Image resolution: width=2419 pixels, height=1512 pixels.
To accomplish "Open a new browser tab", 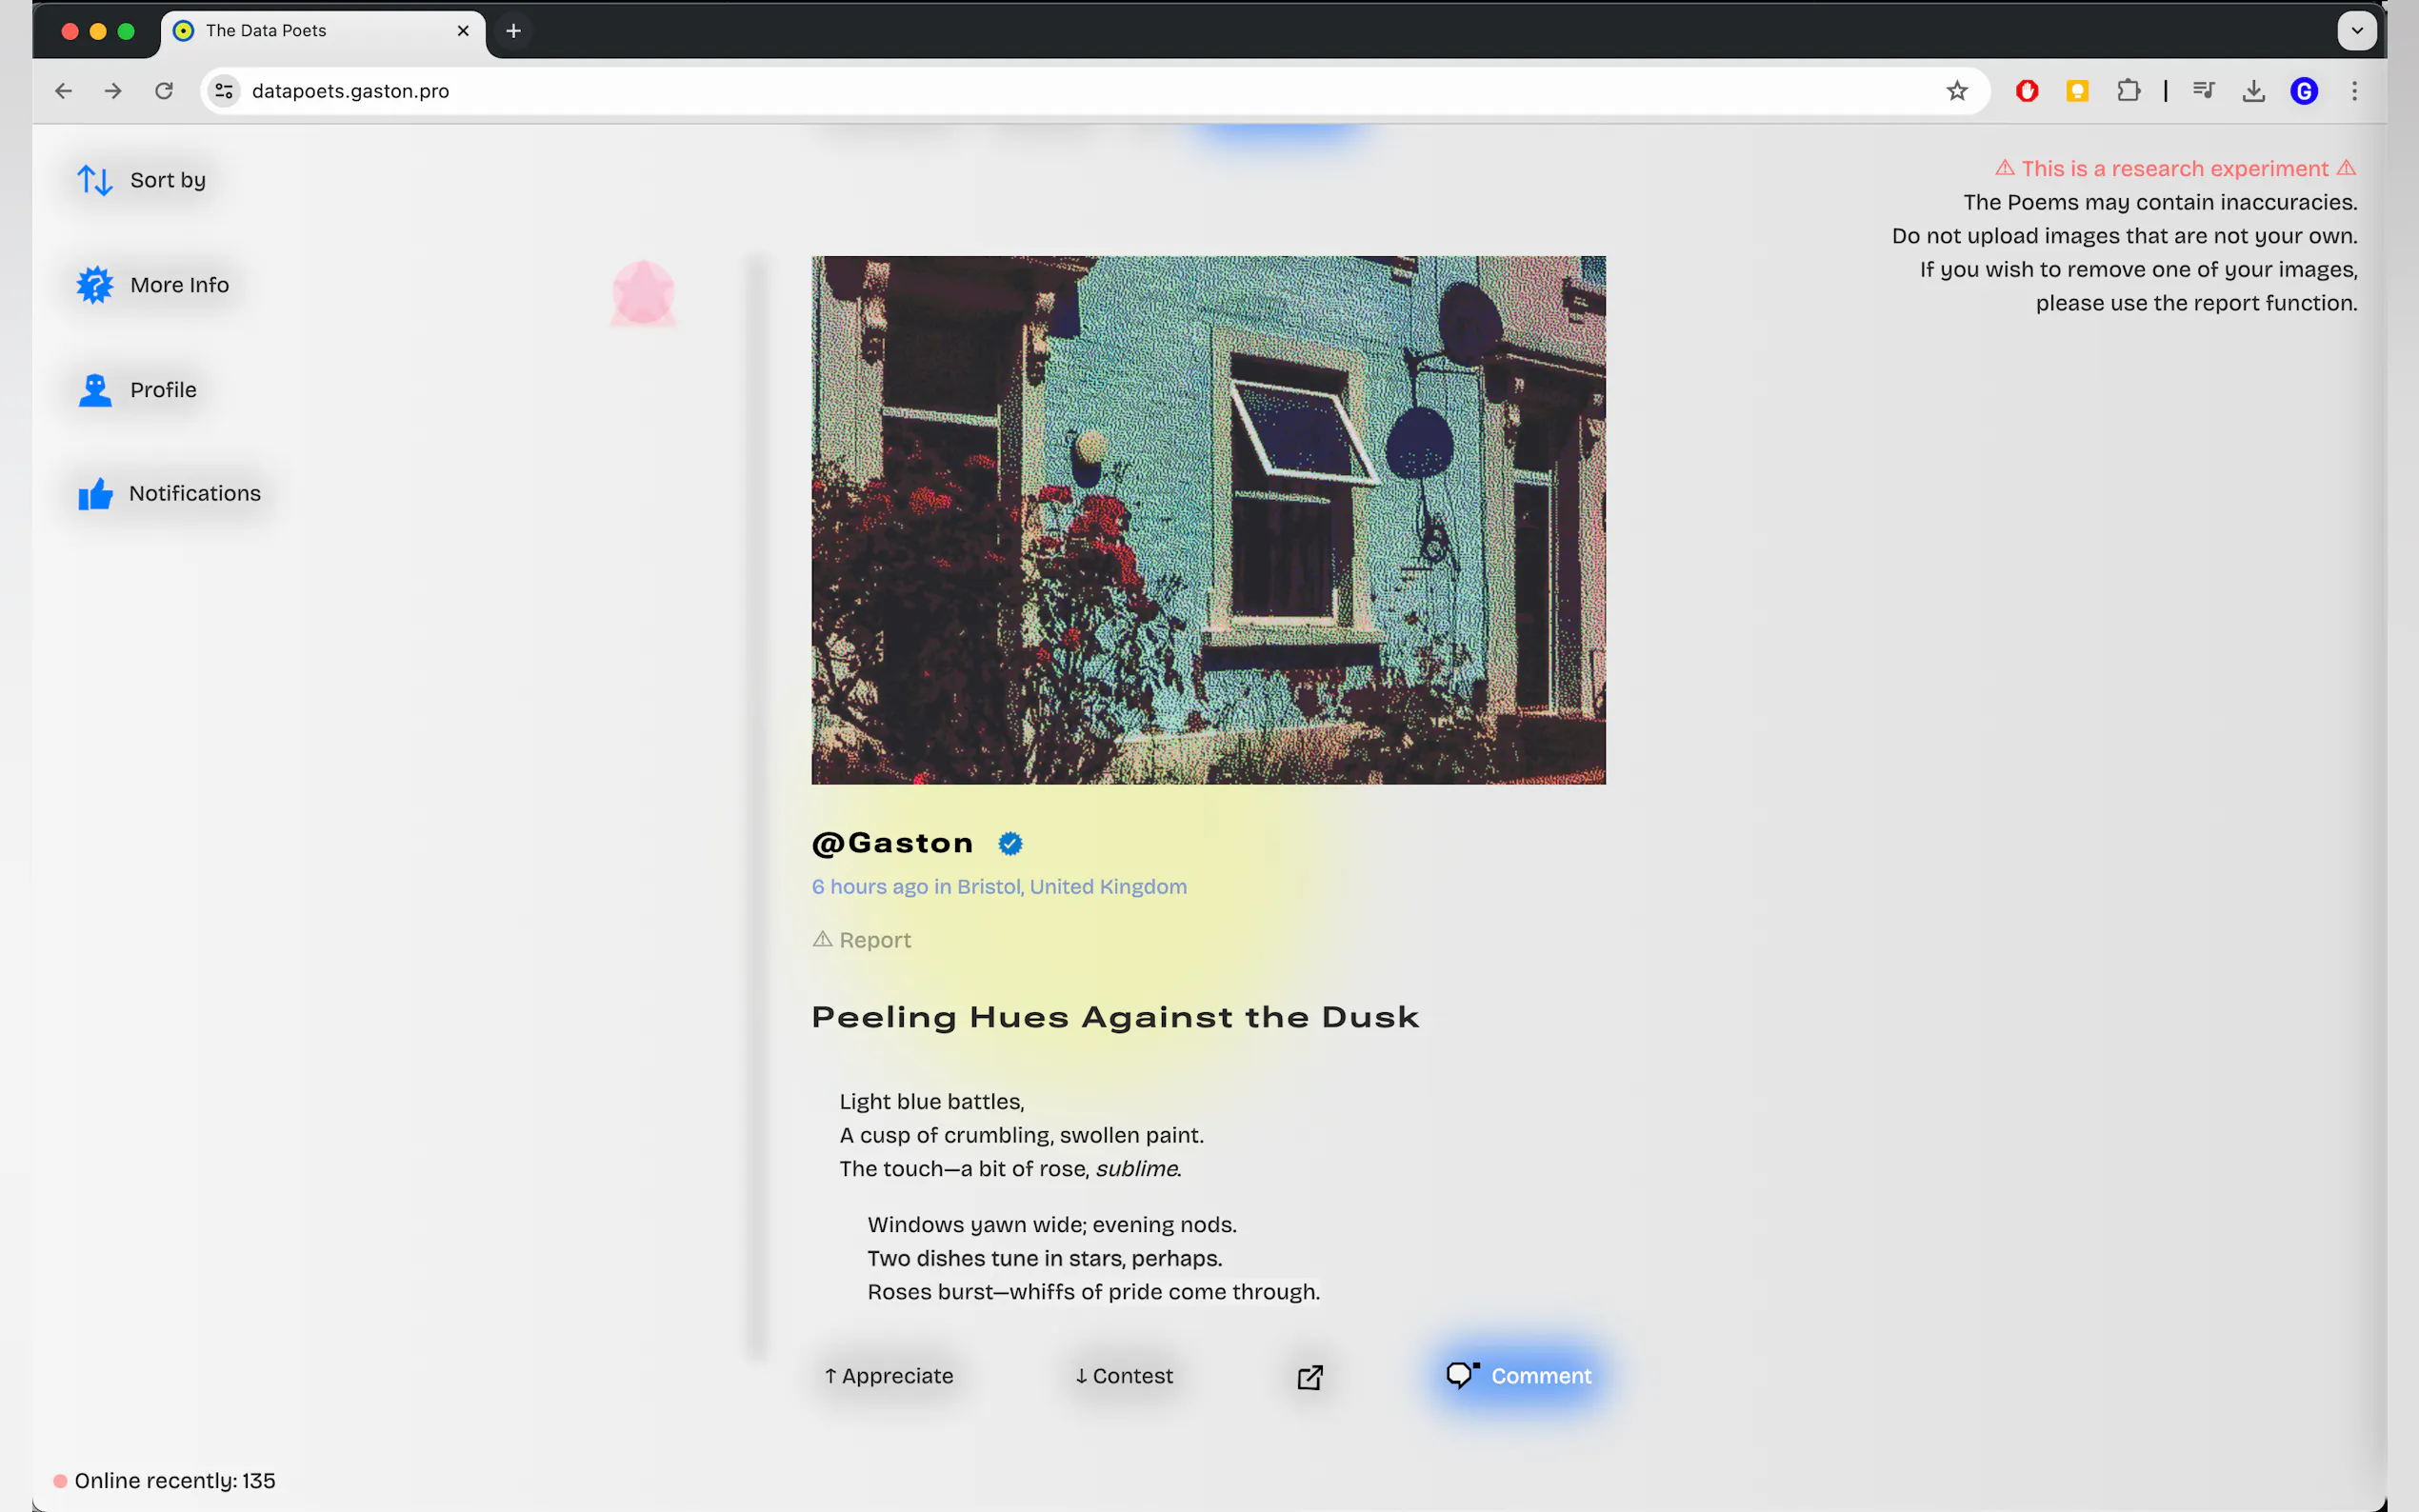I will 513,31.
